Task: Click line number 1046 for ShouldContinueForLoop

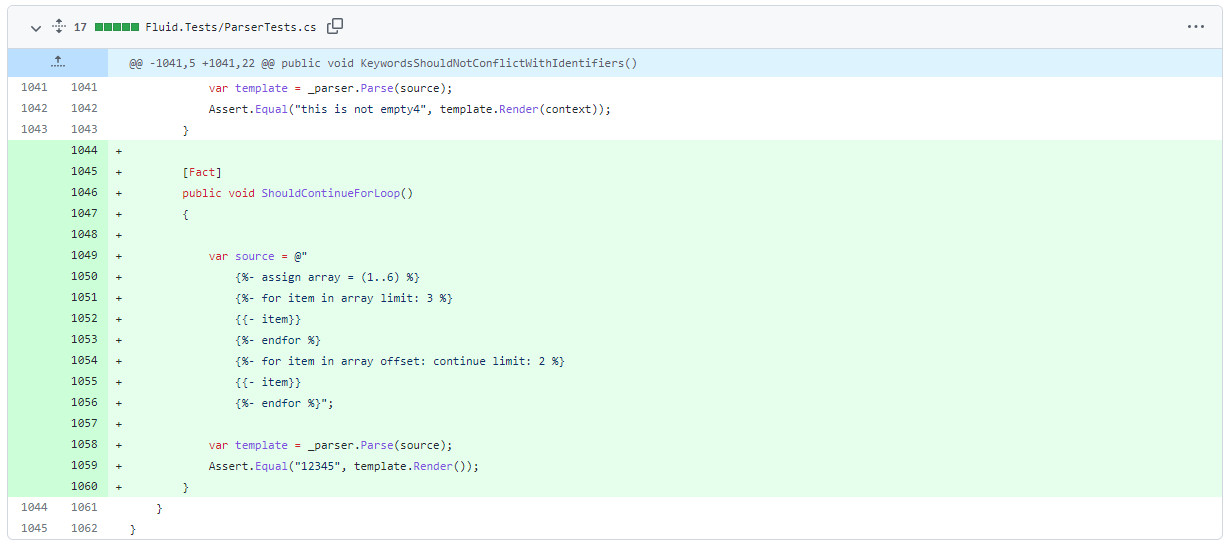Action: [x=84, y=192]
